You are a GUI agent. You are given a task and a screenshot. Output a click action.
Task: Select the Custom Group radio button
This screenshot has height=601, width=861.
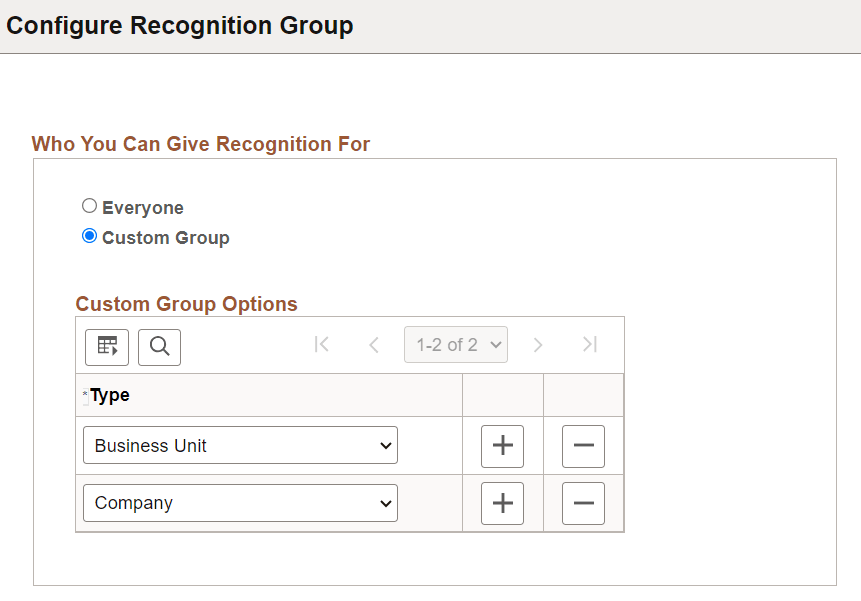coord(89,236)
